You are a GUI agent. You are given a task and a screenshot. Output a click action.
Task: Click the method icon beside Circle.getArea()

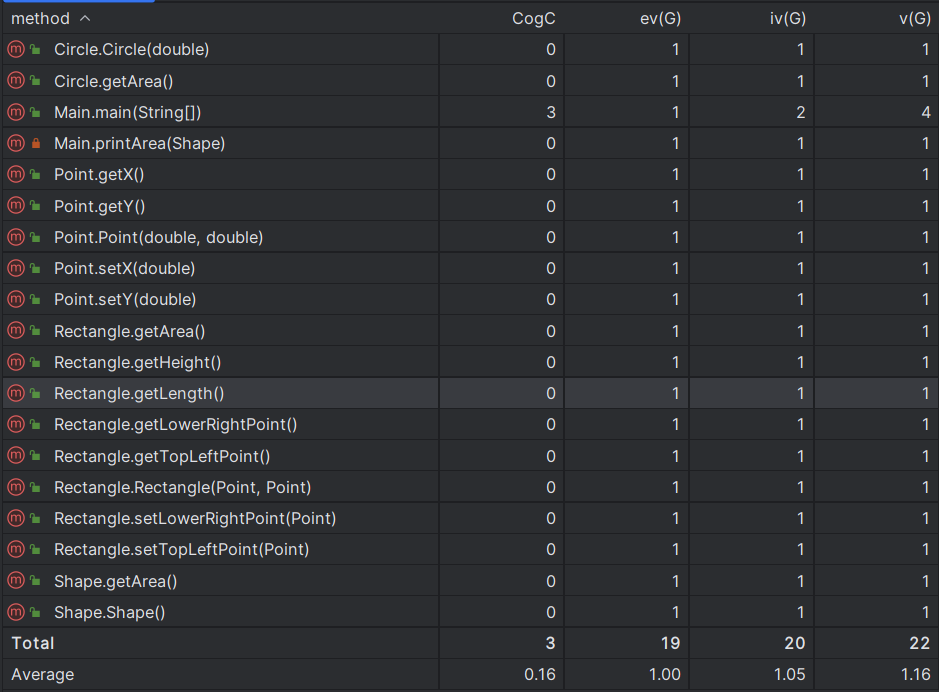click(15, 81)
